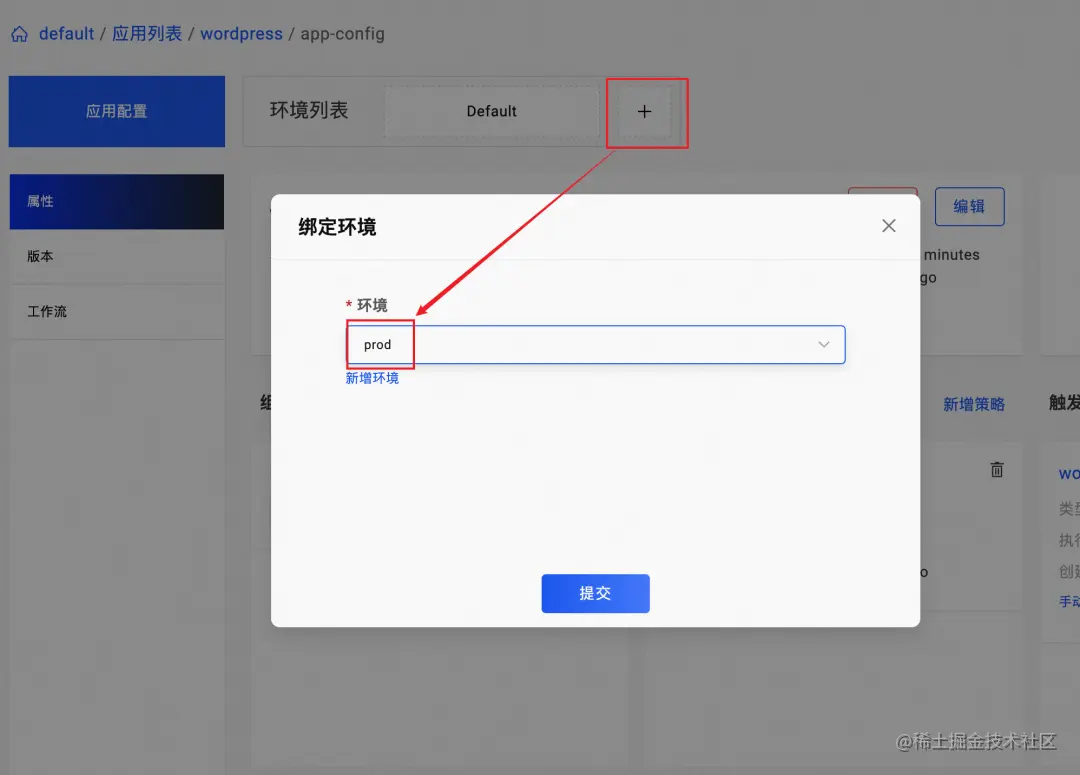Open the 环境 dropdown showing prod
This screenshot has width=1080, height=775.
click(x=595, y=344)
